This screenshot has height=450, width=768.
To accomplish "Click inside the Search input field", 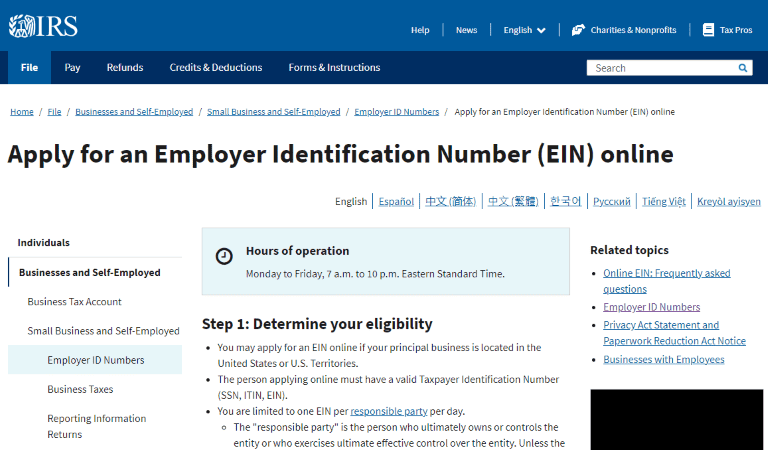I will [x=660, y=68].
